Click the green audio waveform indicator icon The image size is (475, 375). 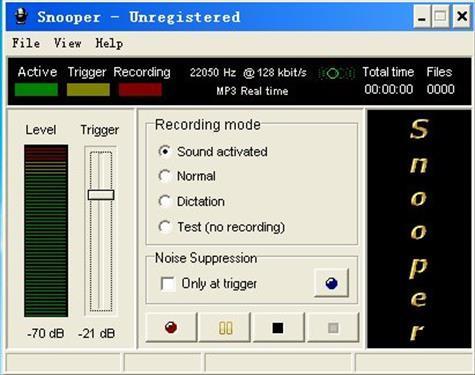pyautogui.click(x=336, y=73)
